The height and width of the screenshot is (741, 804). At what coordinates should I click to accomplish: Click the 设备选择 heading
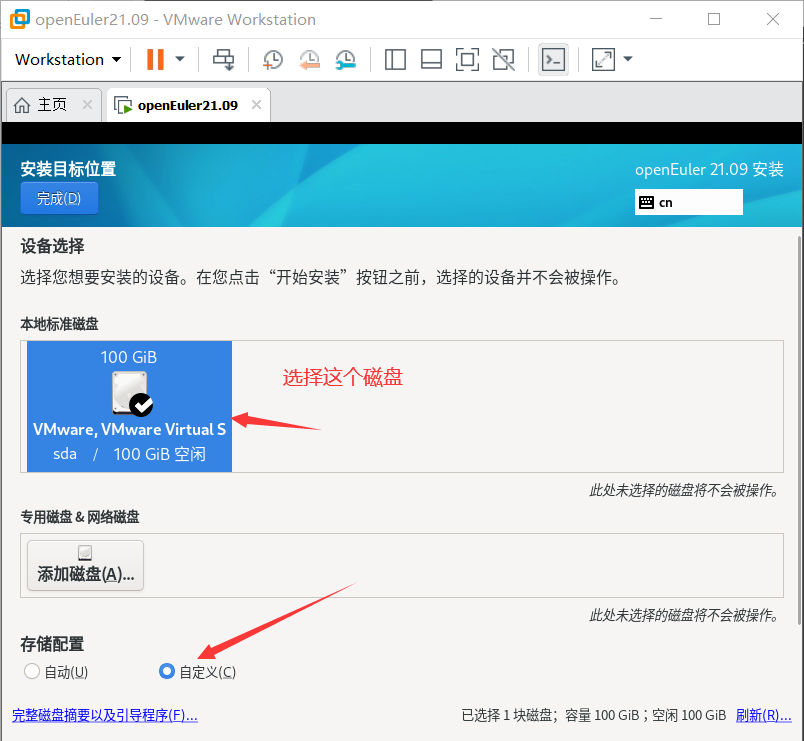(52, 246)
